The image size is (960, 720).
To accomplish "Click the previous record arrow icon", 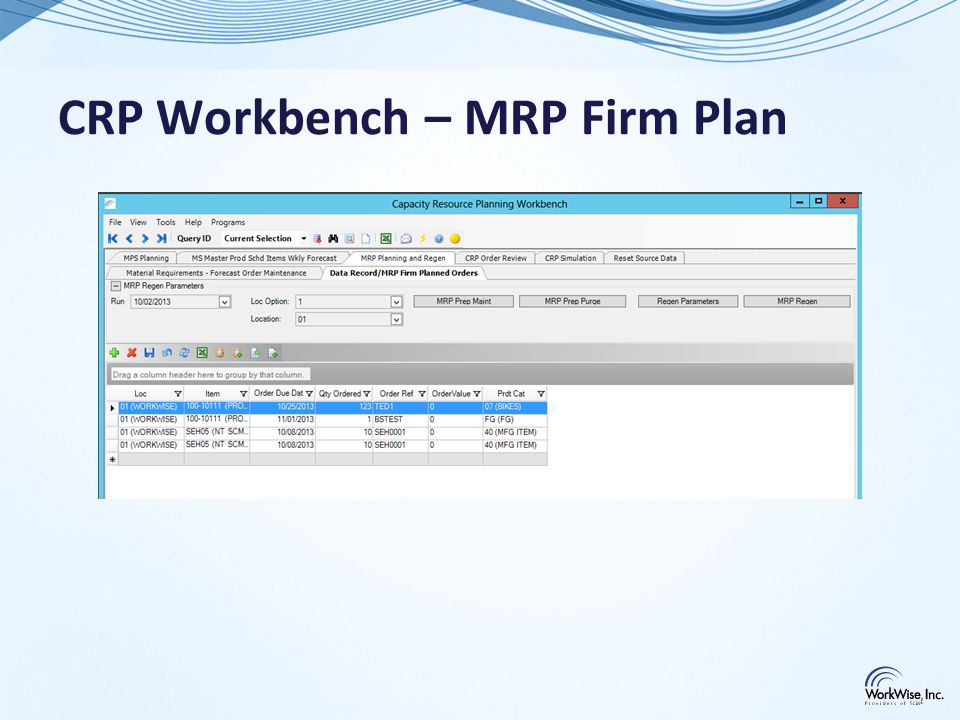I will (x=129, y=239).
